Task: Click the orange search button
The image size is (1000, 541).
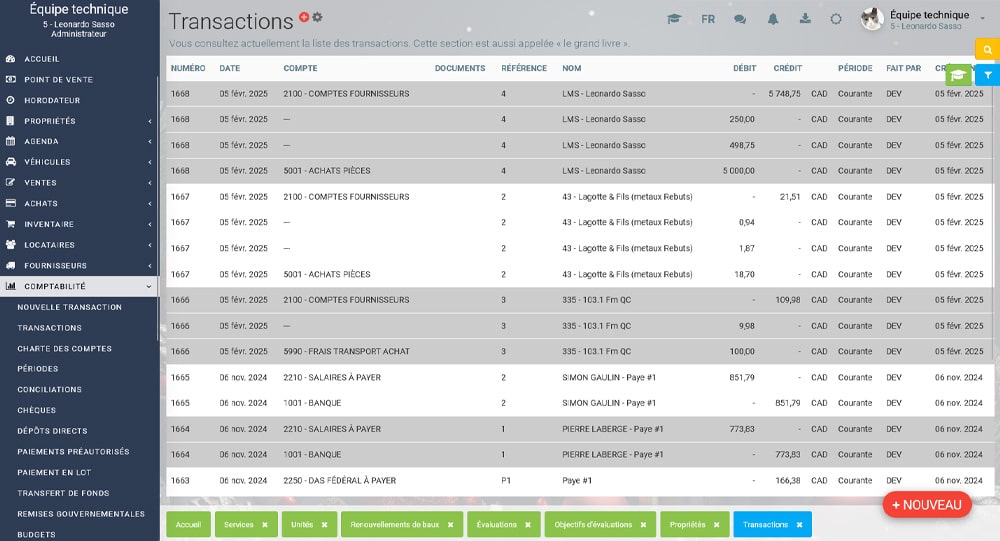Action: tap(987, 49)
